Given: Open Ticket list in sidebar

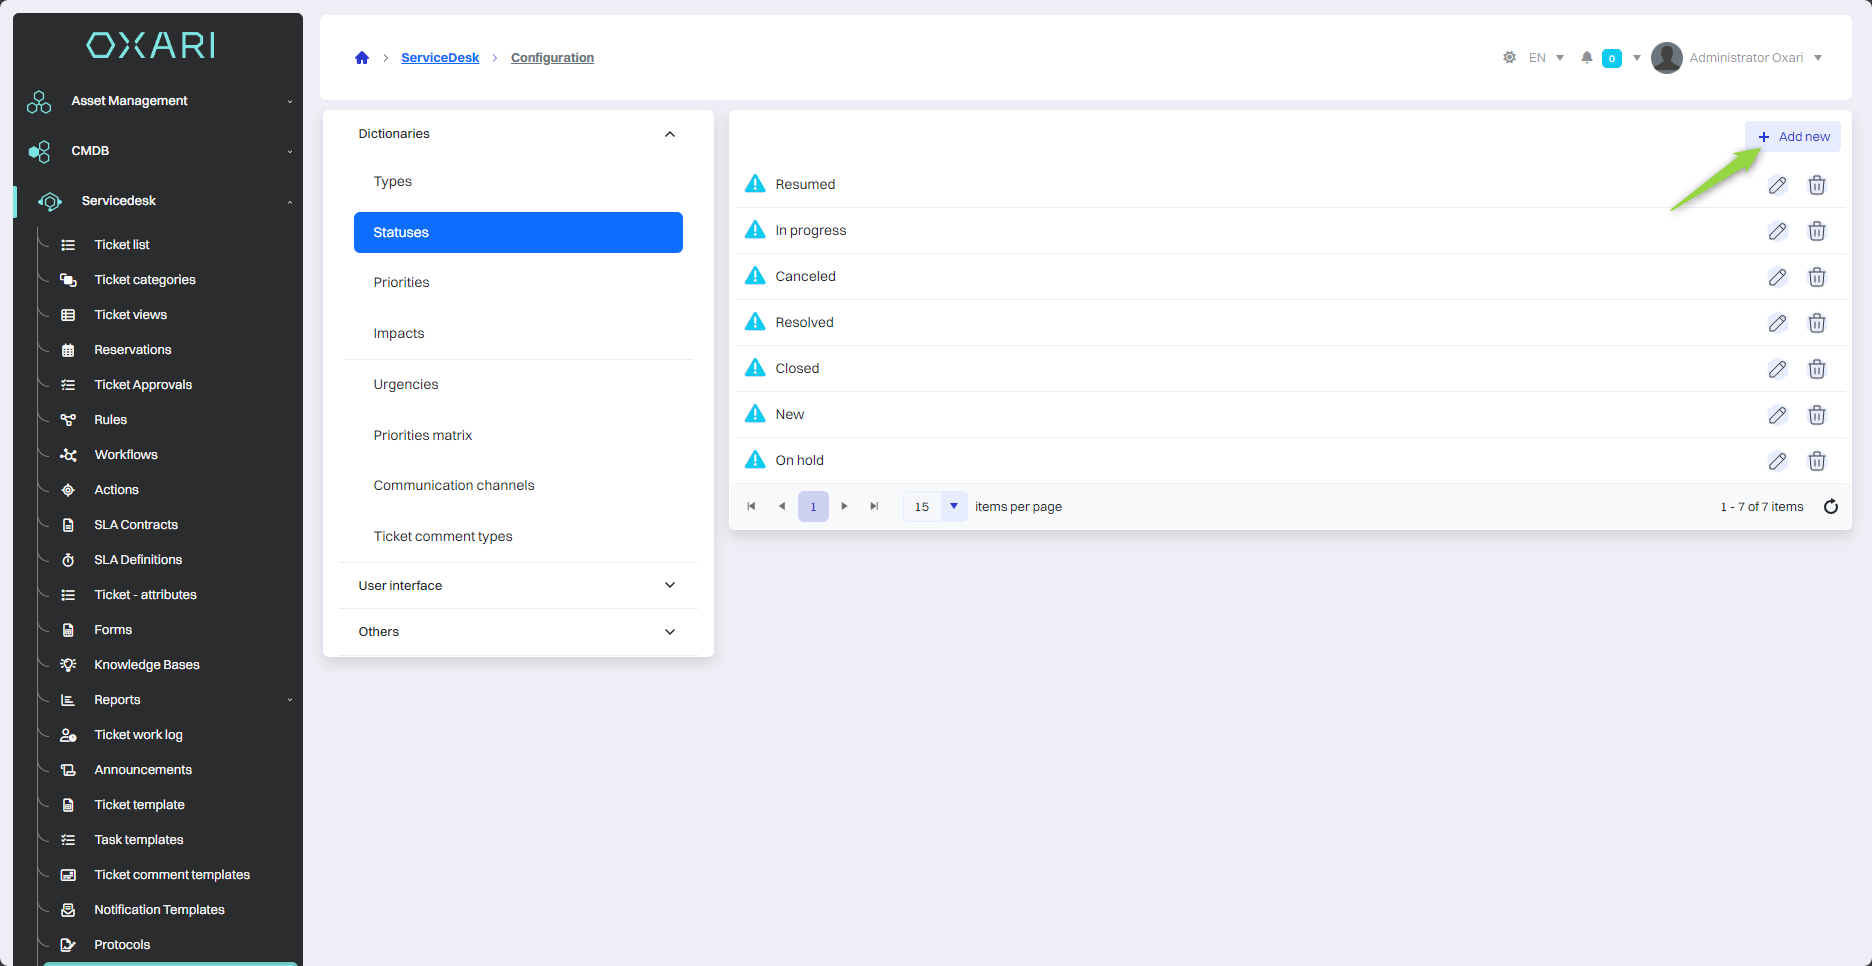Looking at the screenshot, I should click(x=122, y=245).
